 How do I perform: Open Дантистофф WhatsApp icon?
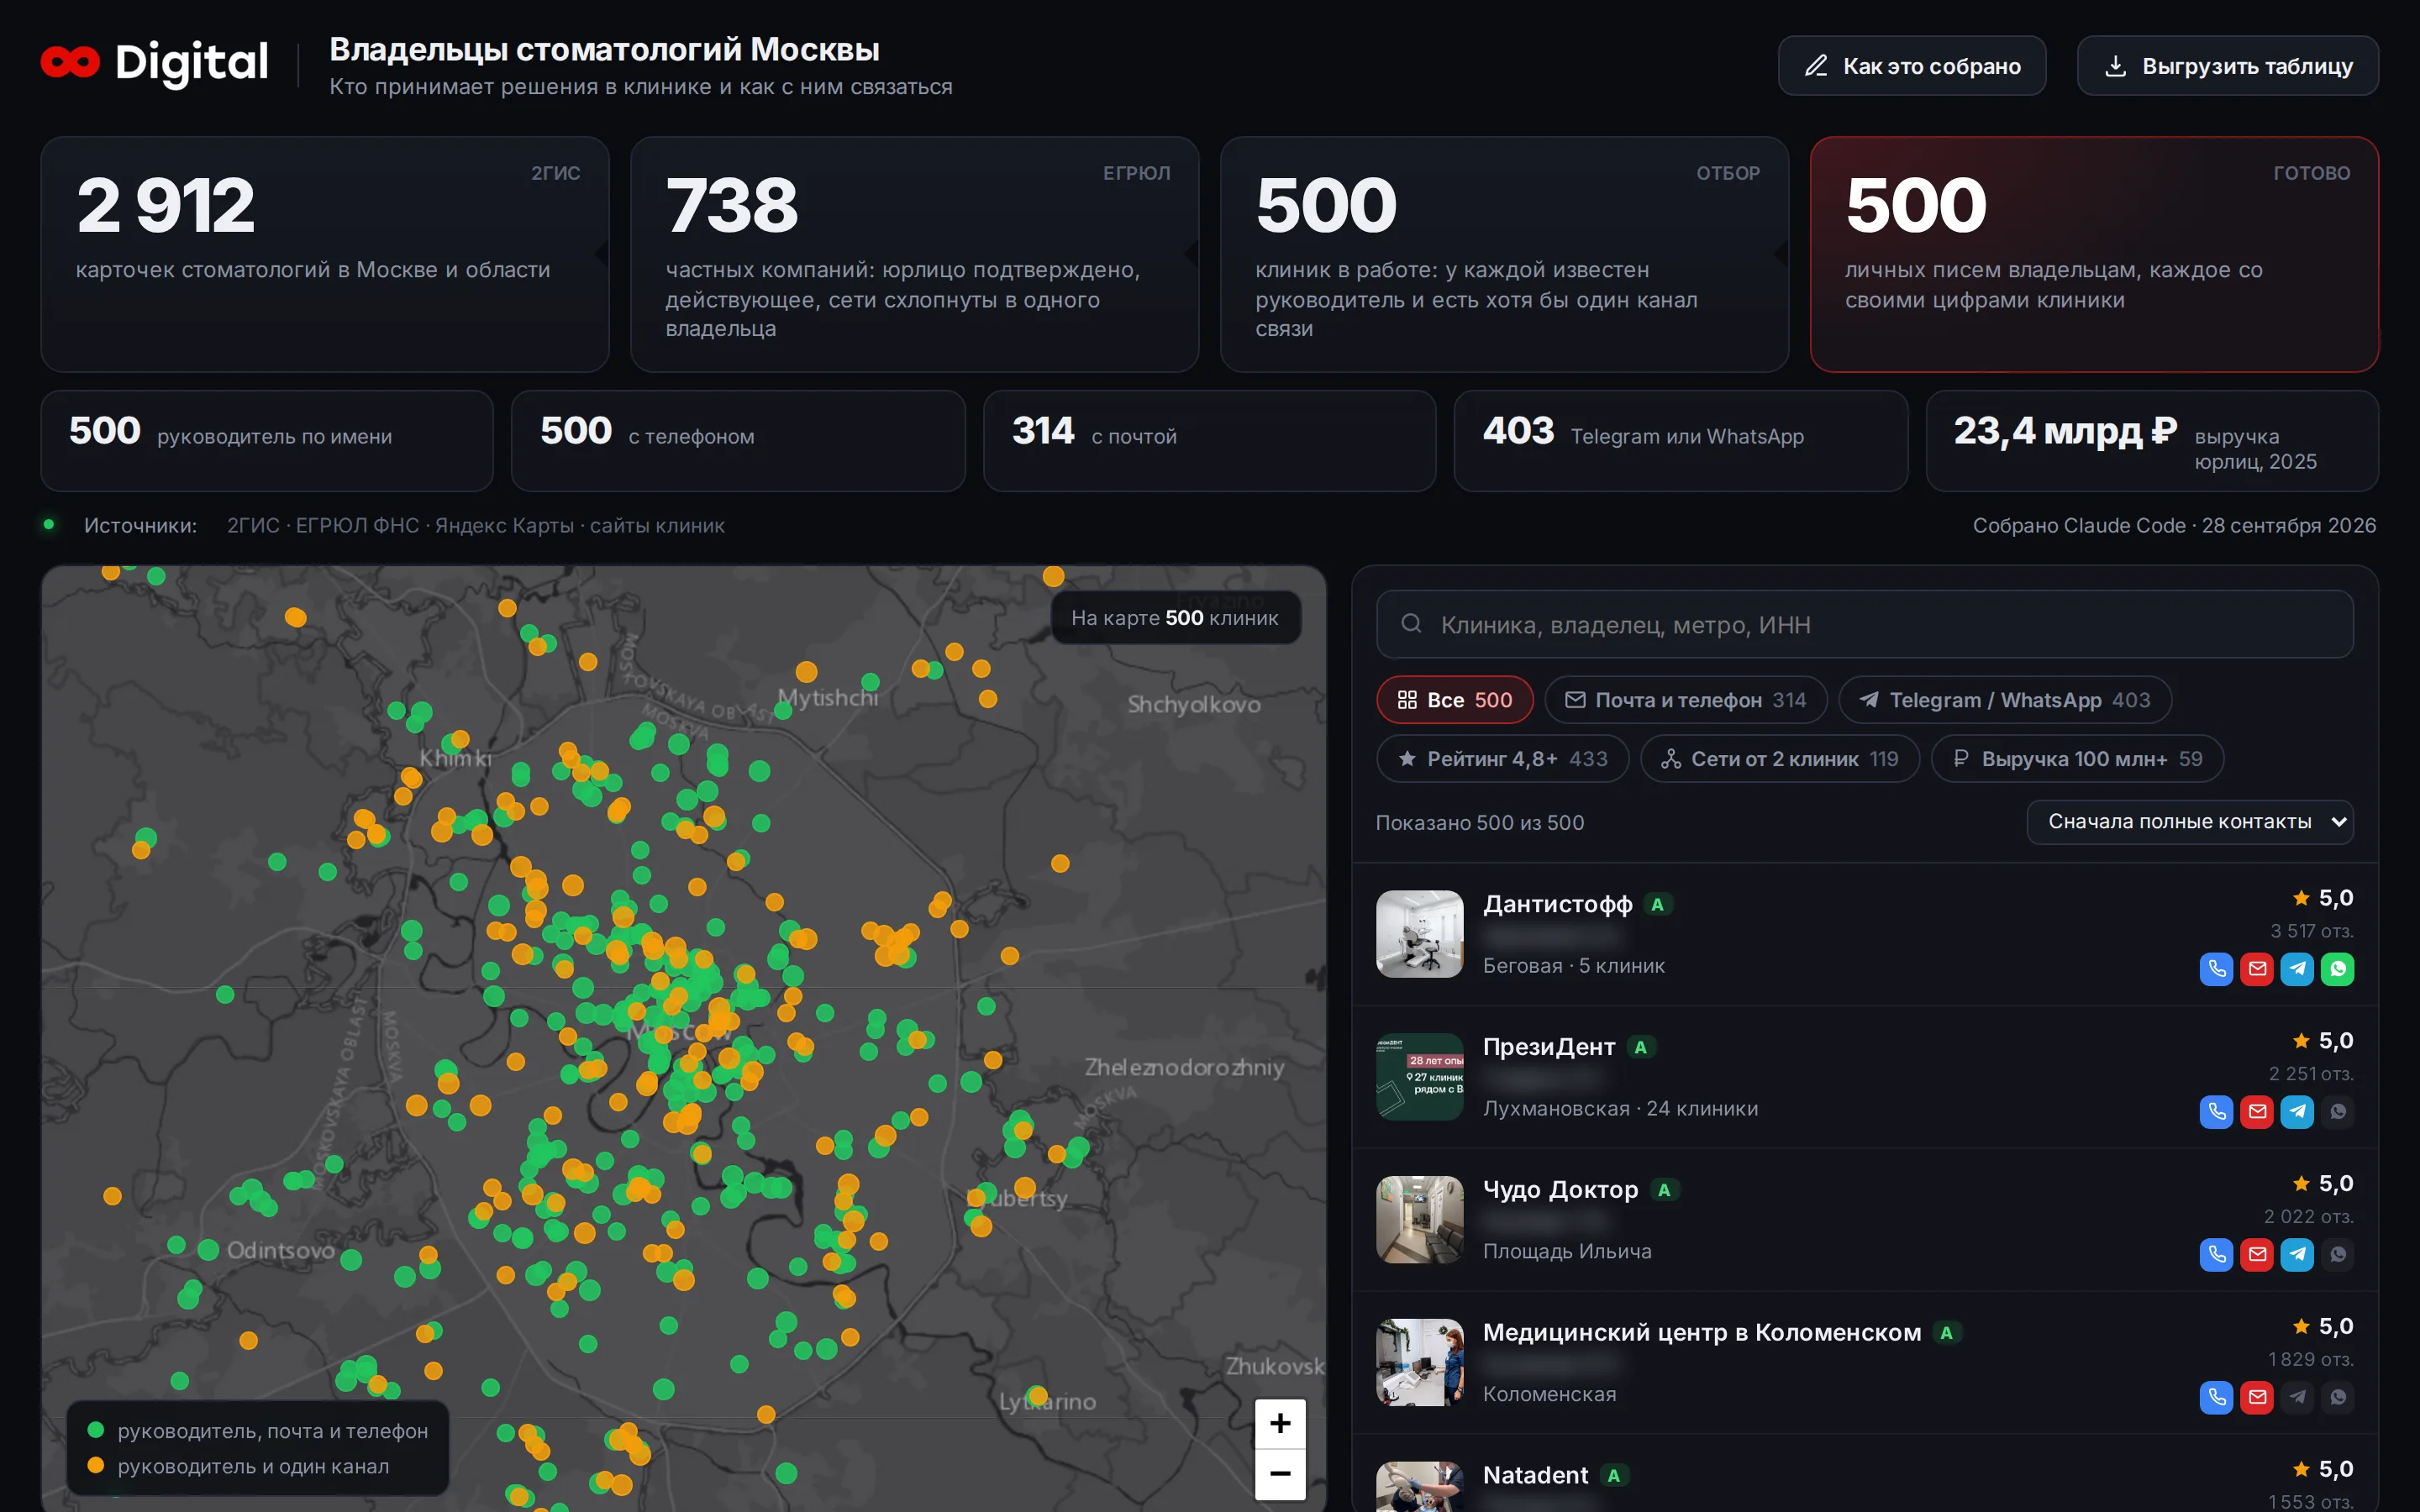(2337, 968)
